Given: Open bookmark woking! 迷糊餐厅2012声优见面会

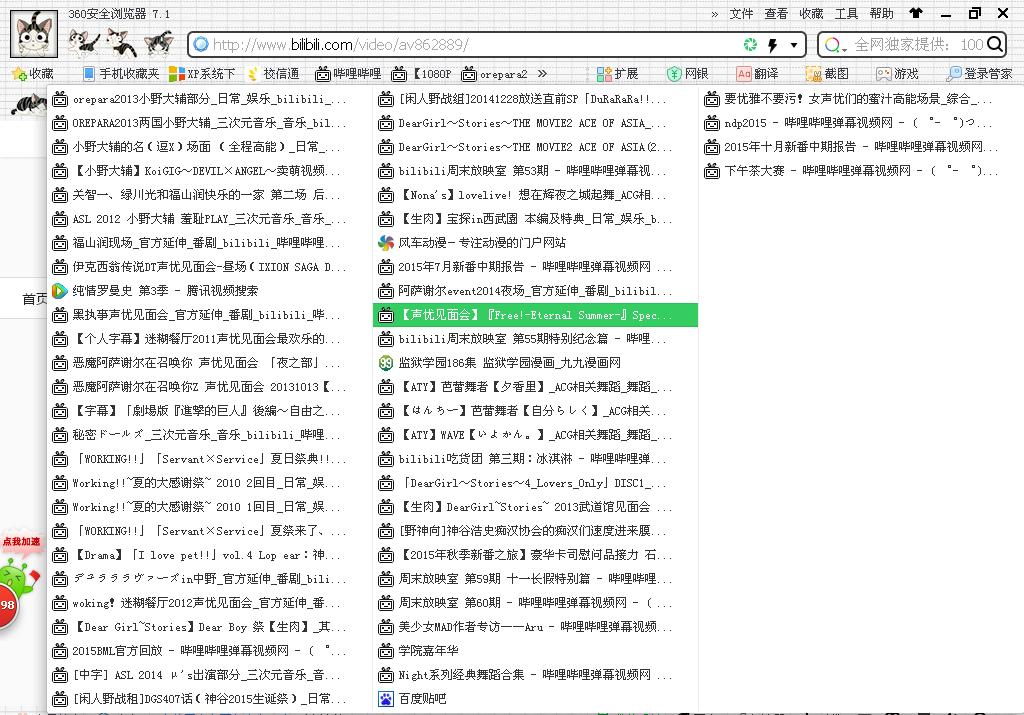Looking at the screenshot, I should (x=210, y=603).
